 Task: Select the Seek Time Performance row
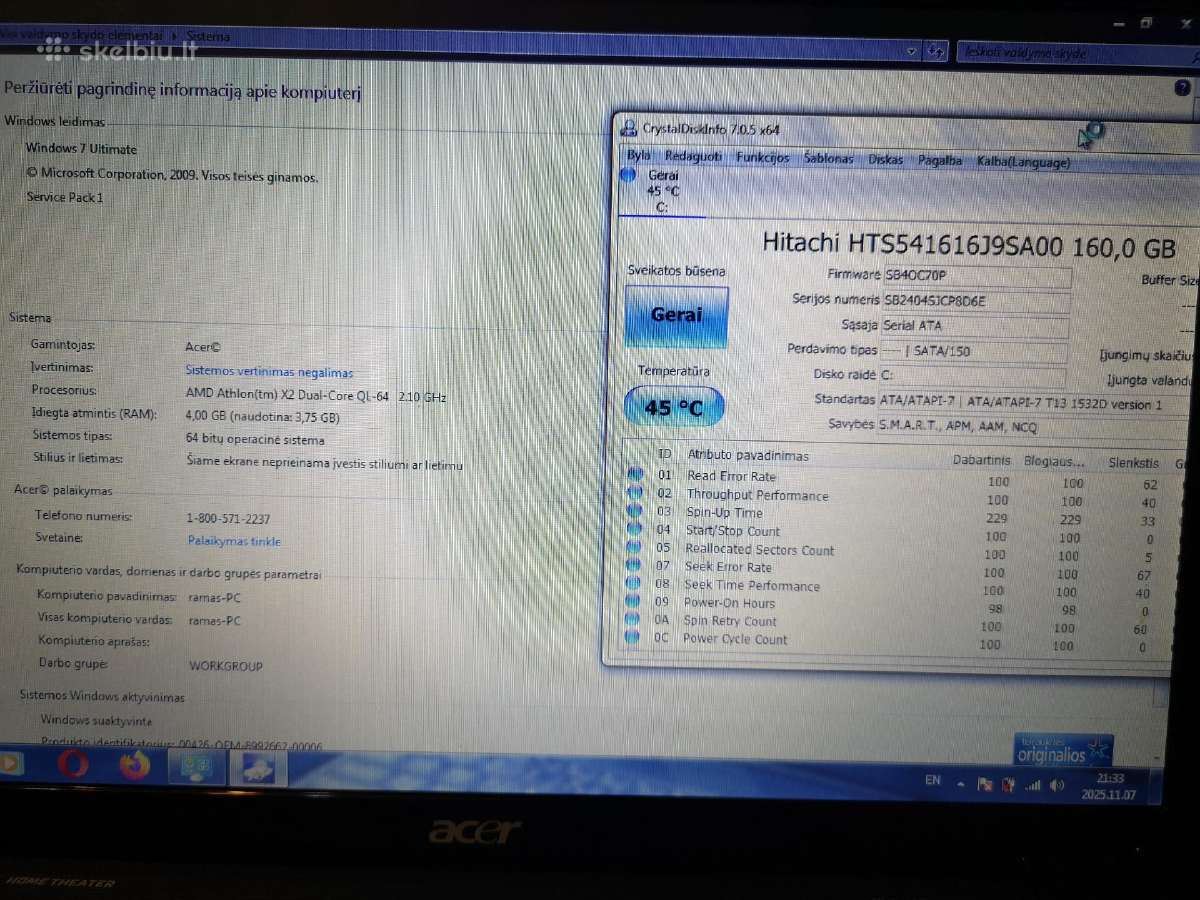point(895,586)
